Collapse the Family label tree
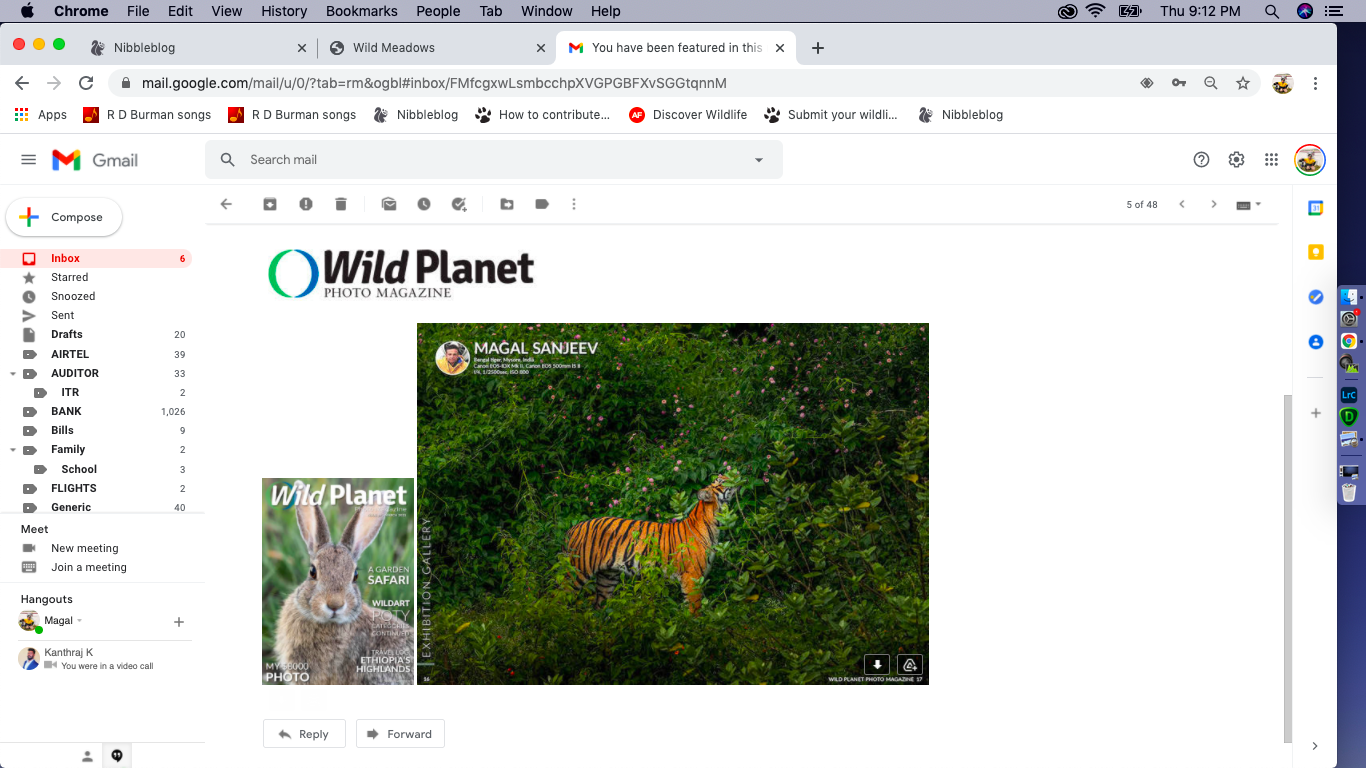Image resolution: width=1366 pixels, height=768 pixels. pos(12,450)
